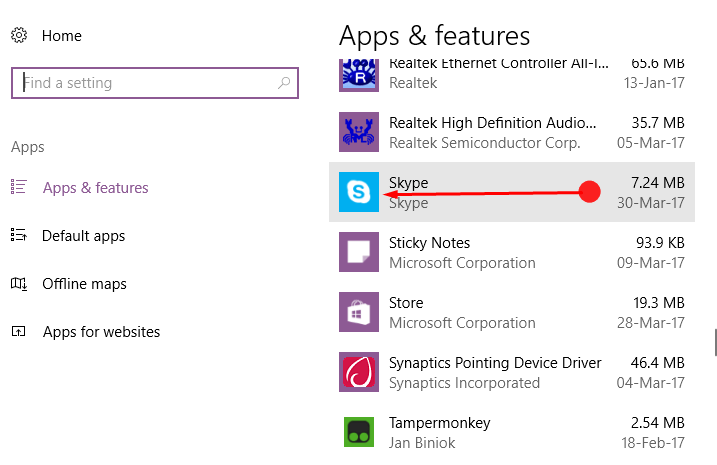This screenshot has width=717, height=465.
Task: Click the 09-Mar-17 install date
Action: 651,263
